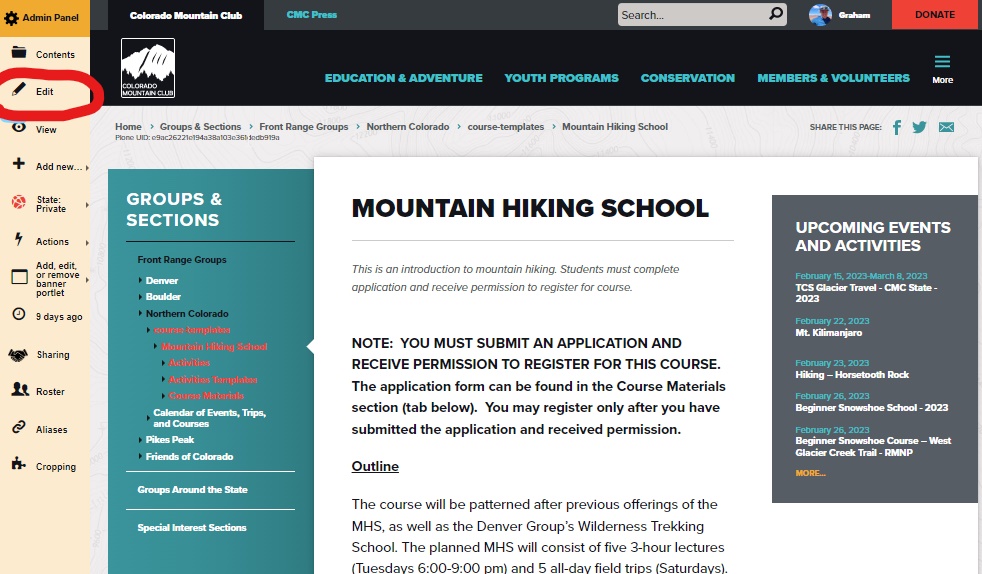Open the Contents menu item
Screen dimensions: 982x574
(55, 55)
